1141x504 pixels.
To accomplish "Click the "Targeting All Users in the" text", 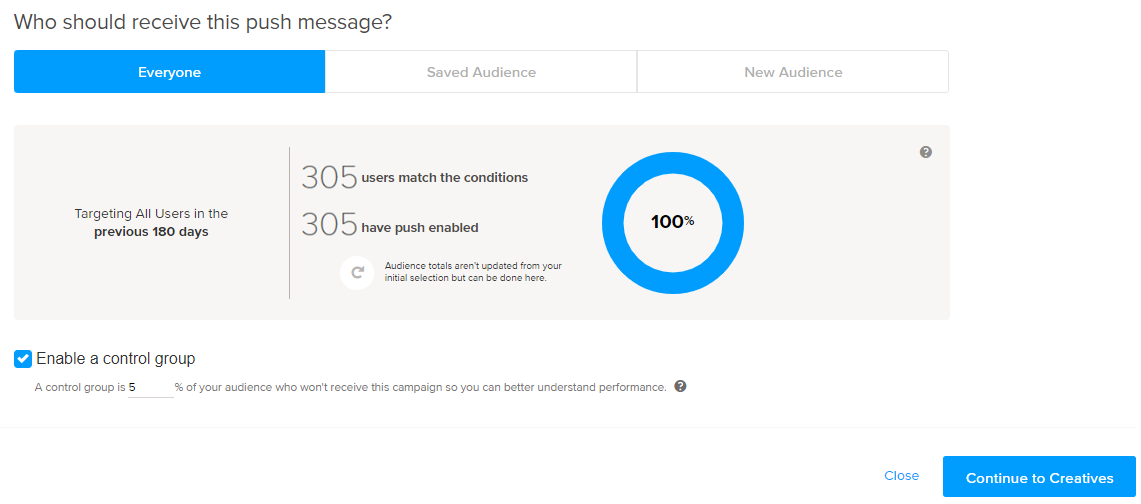I will 151,213.
